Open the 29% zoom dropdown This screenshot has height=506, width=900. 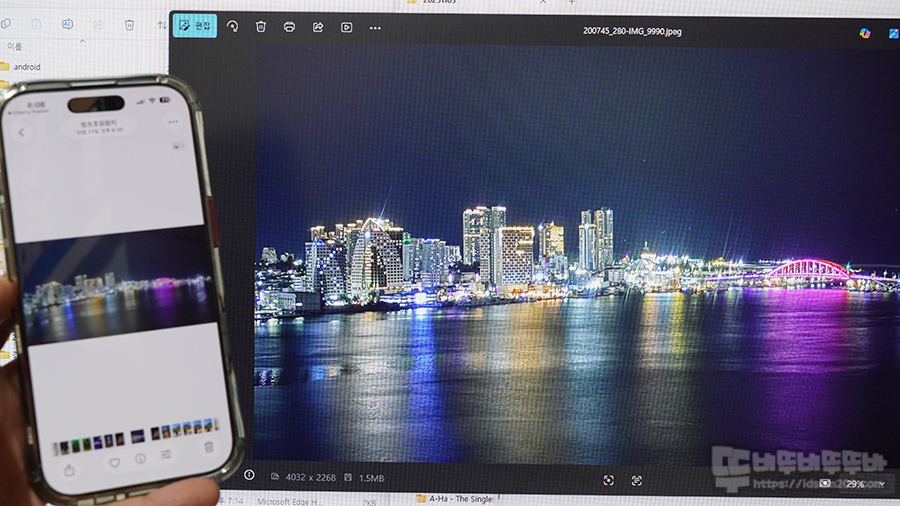click(x=865, y=484)
